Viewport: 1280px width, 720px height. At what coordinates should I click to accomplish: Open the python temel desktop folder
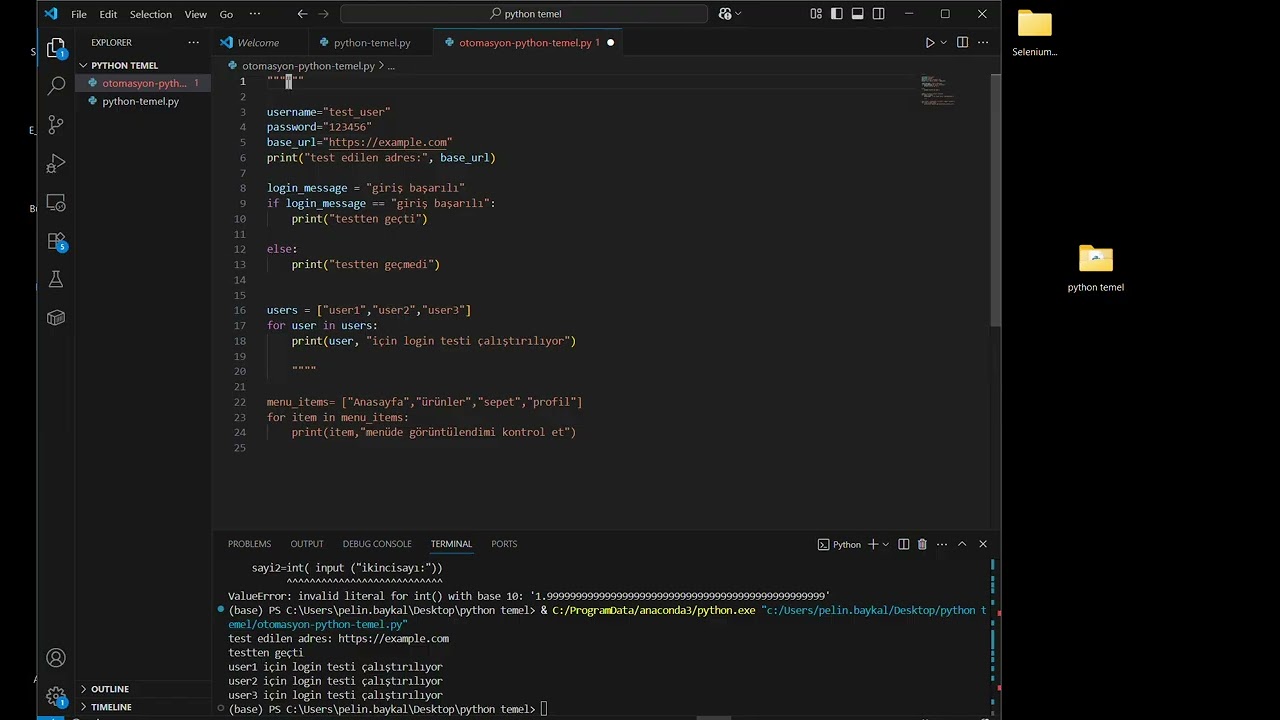(x=1096, y=268)
